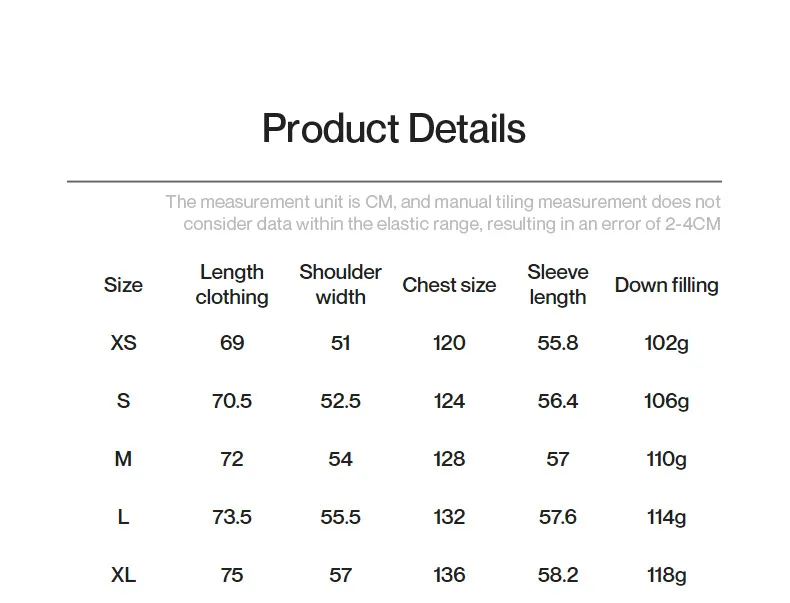Select the Shoulder width column header
Screen dimensions: 790x603
tap(340, 285)
